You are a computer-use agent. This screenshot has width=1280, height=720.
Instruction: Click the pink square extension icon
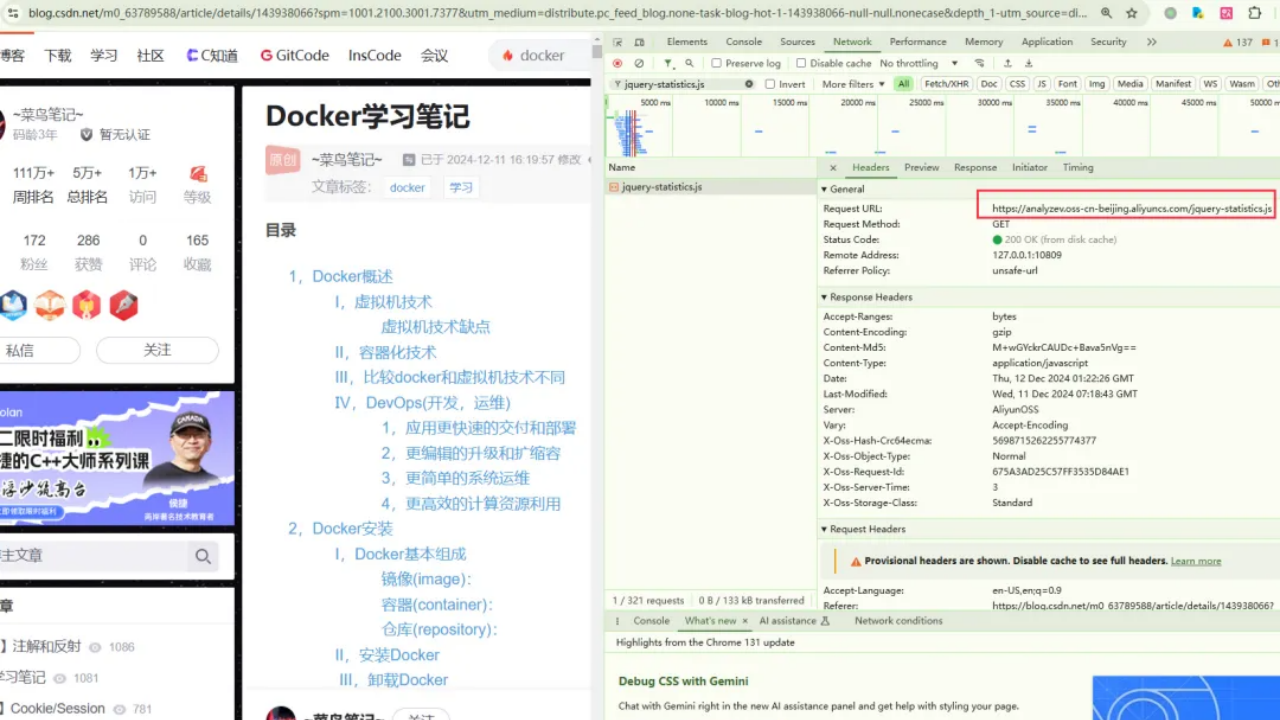pyautogui.click(x=1226, y=13)
